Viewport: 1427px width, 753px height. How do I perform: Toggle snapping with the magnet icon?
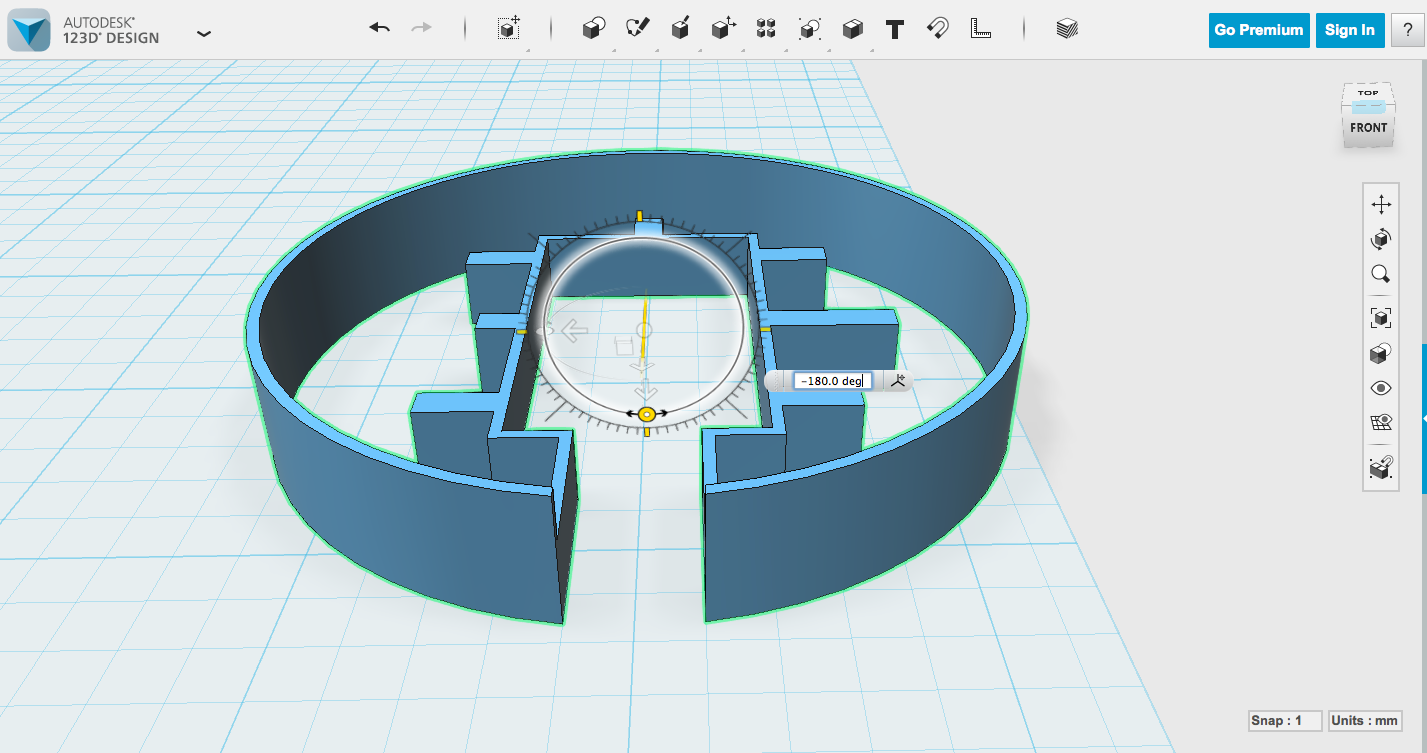tap(936, 29)
